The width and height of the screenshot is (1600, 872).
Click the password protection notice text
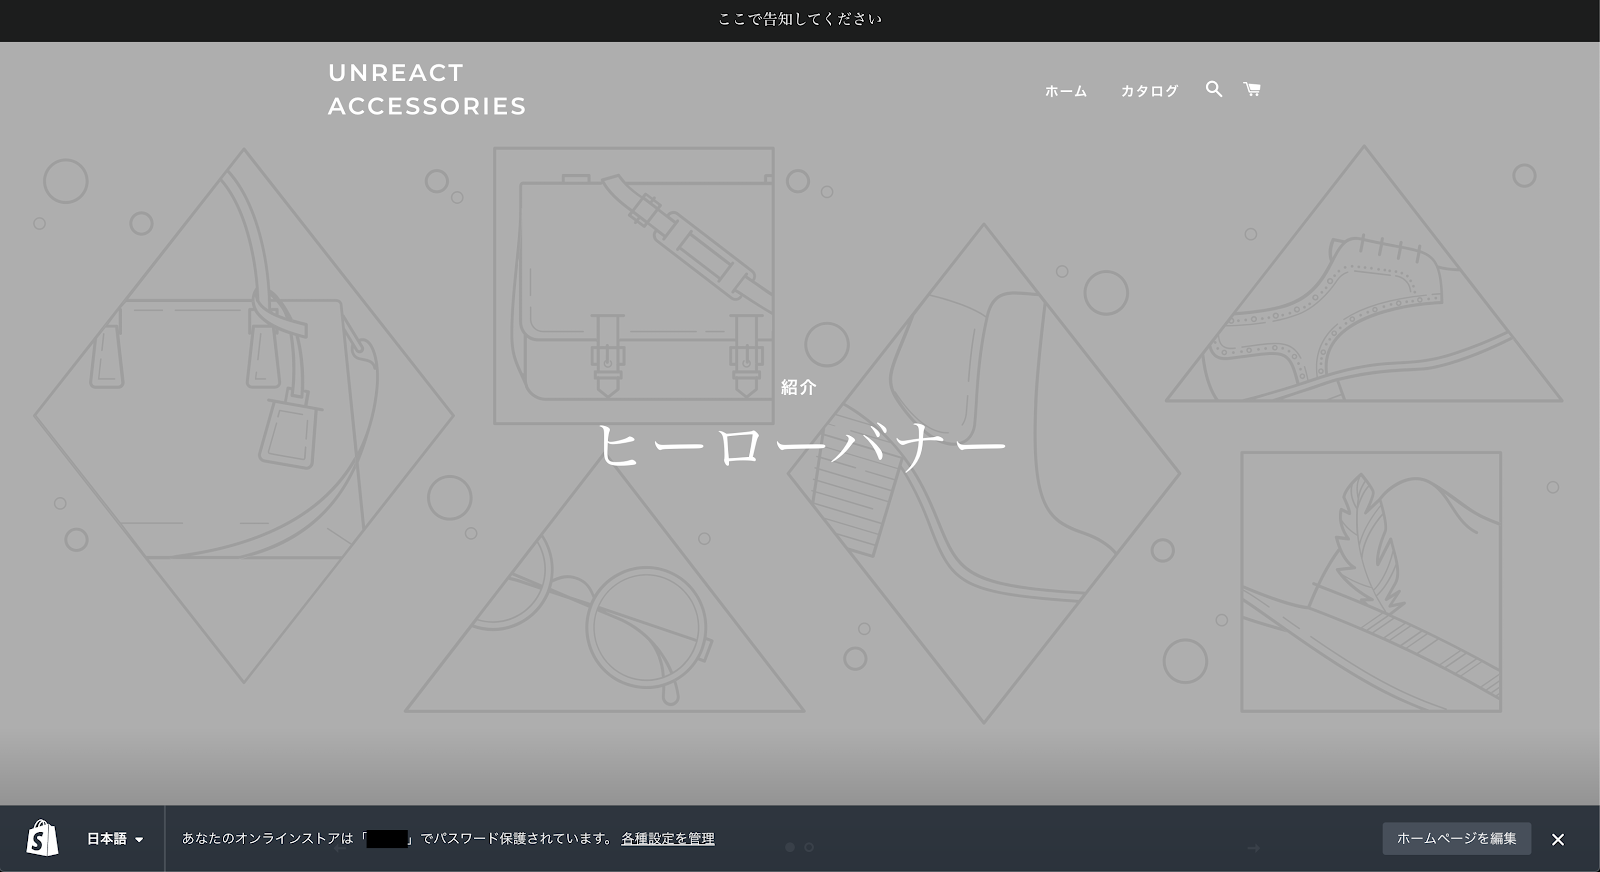(x=398, y=839)
